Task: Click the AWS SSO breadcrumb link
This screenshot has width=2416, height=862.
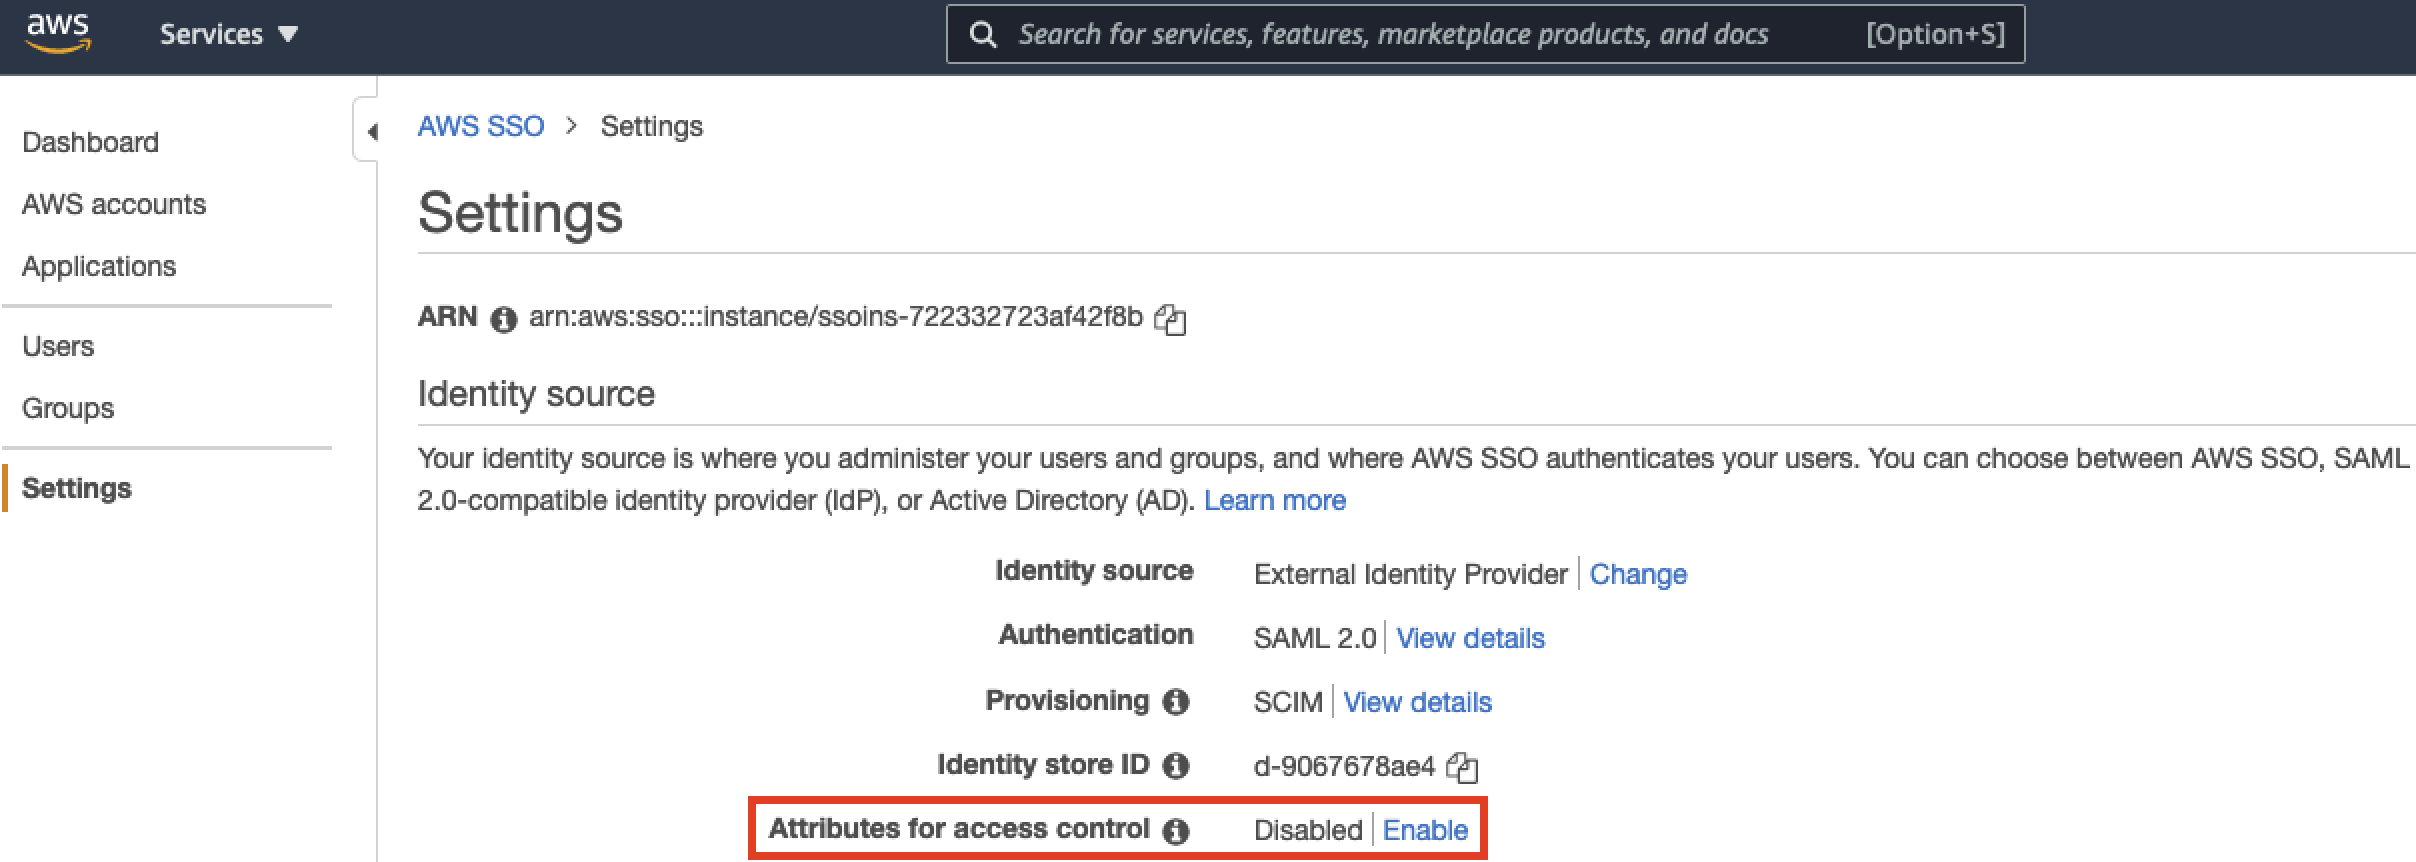Action: pyautogui.click(x=481, y=126)
